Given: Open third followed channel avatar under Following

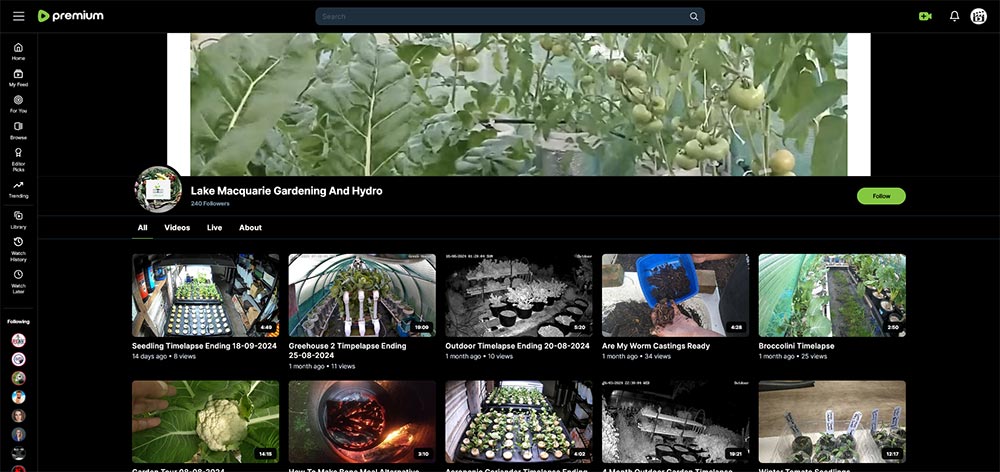Looking at the screenshot, I should click(x=18, y=378).
